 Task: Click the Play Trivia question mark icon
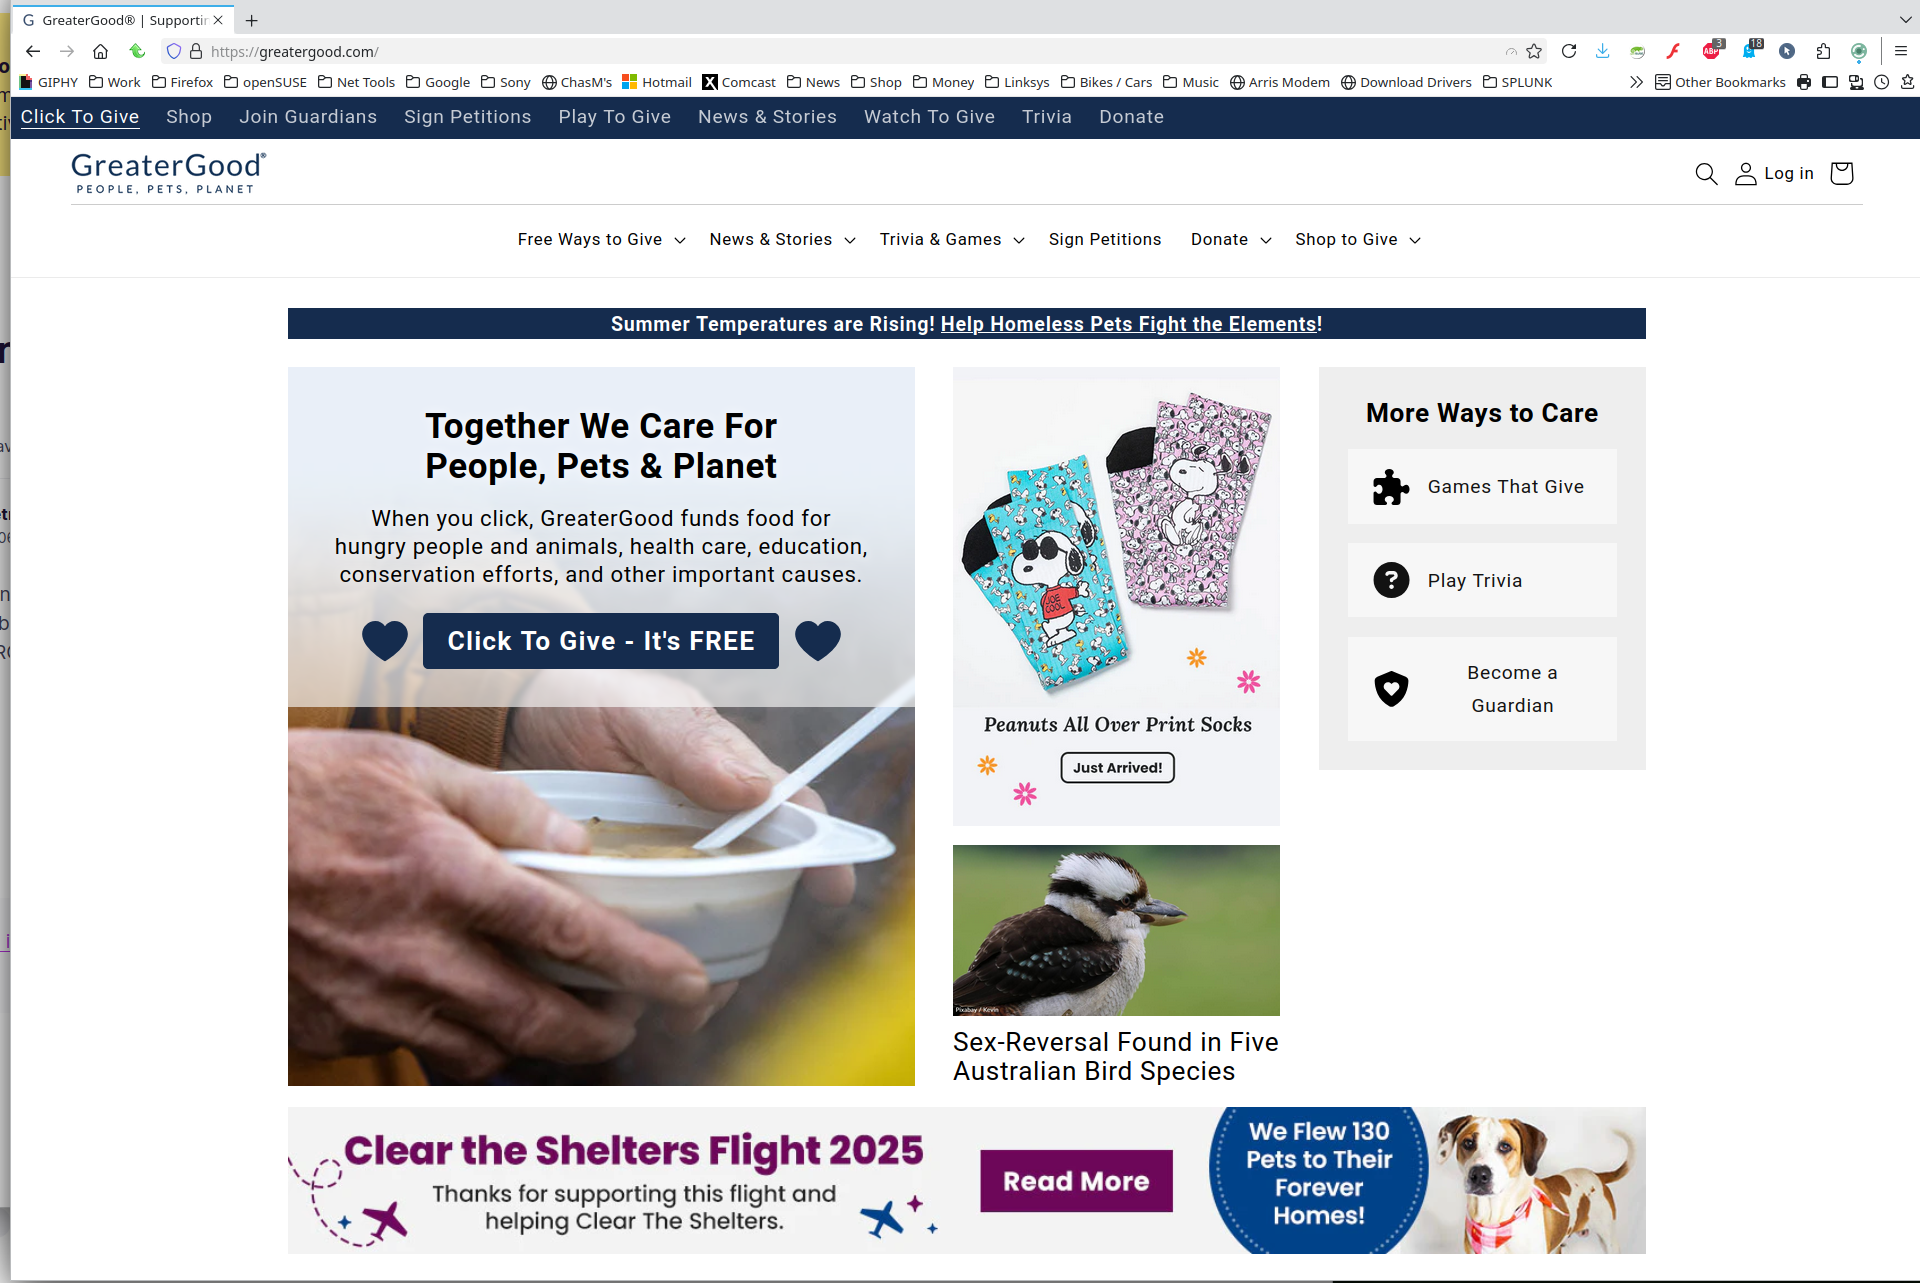tap(1391, 580)
